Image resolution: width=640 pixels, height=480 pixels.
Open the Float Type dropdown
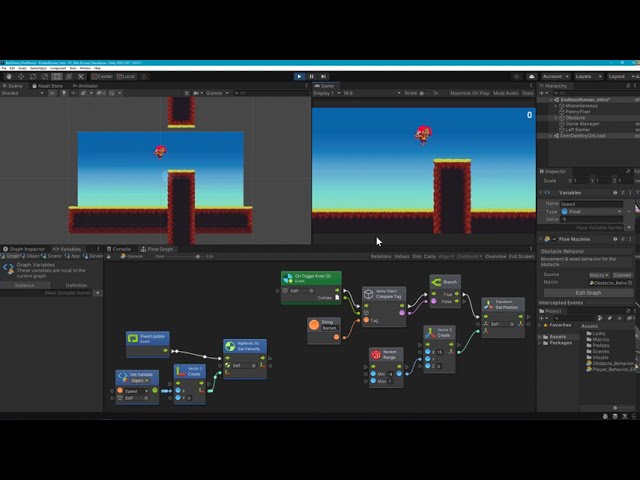[x=591, y=211]
